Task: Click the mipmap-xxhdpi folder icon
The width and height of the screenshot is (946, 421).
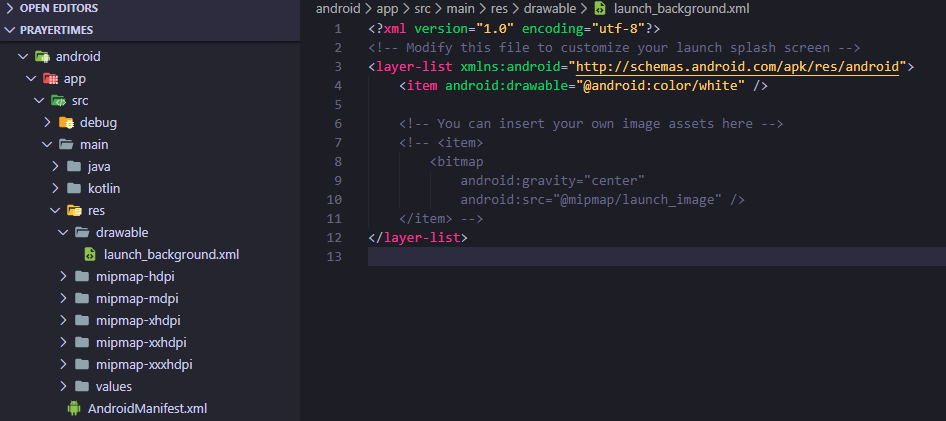Action: pos(82,343)
